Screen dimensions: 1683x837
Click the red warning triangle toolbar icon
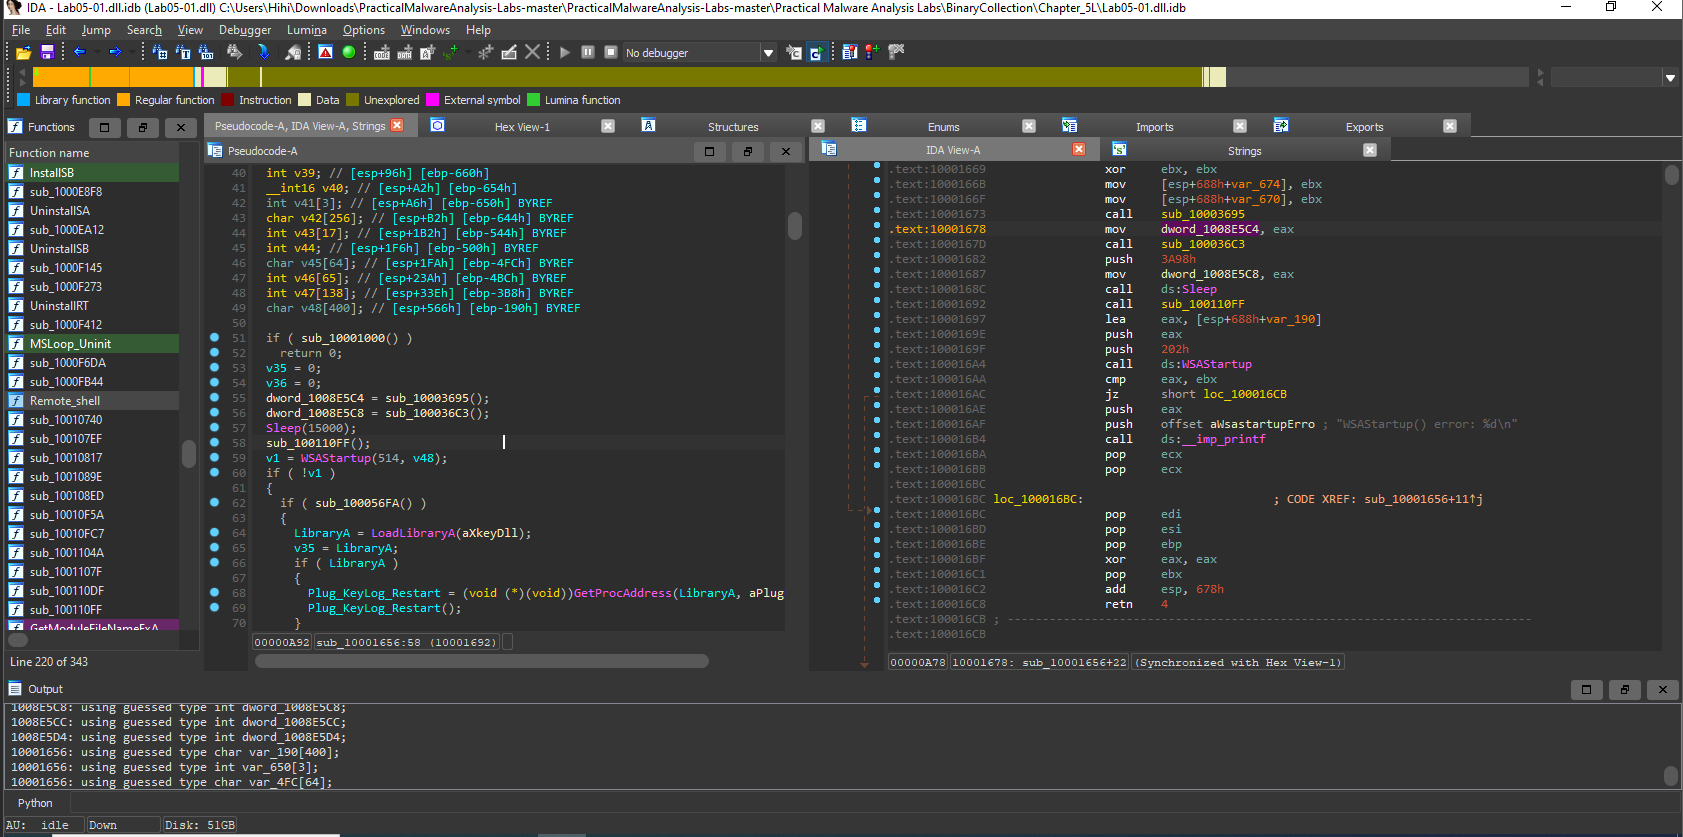(x=326, y=52)
